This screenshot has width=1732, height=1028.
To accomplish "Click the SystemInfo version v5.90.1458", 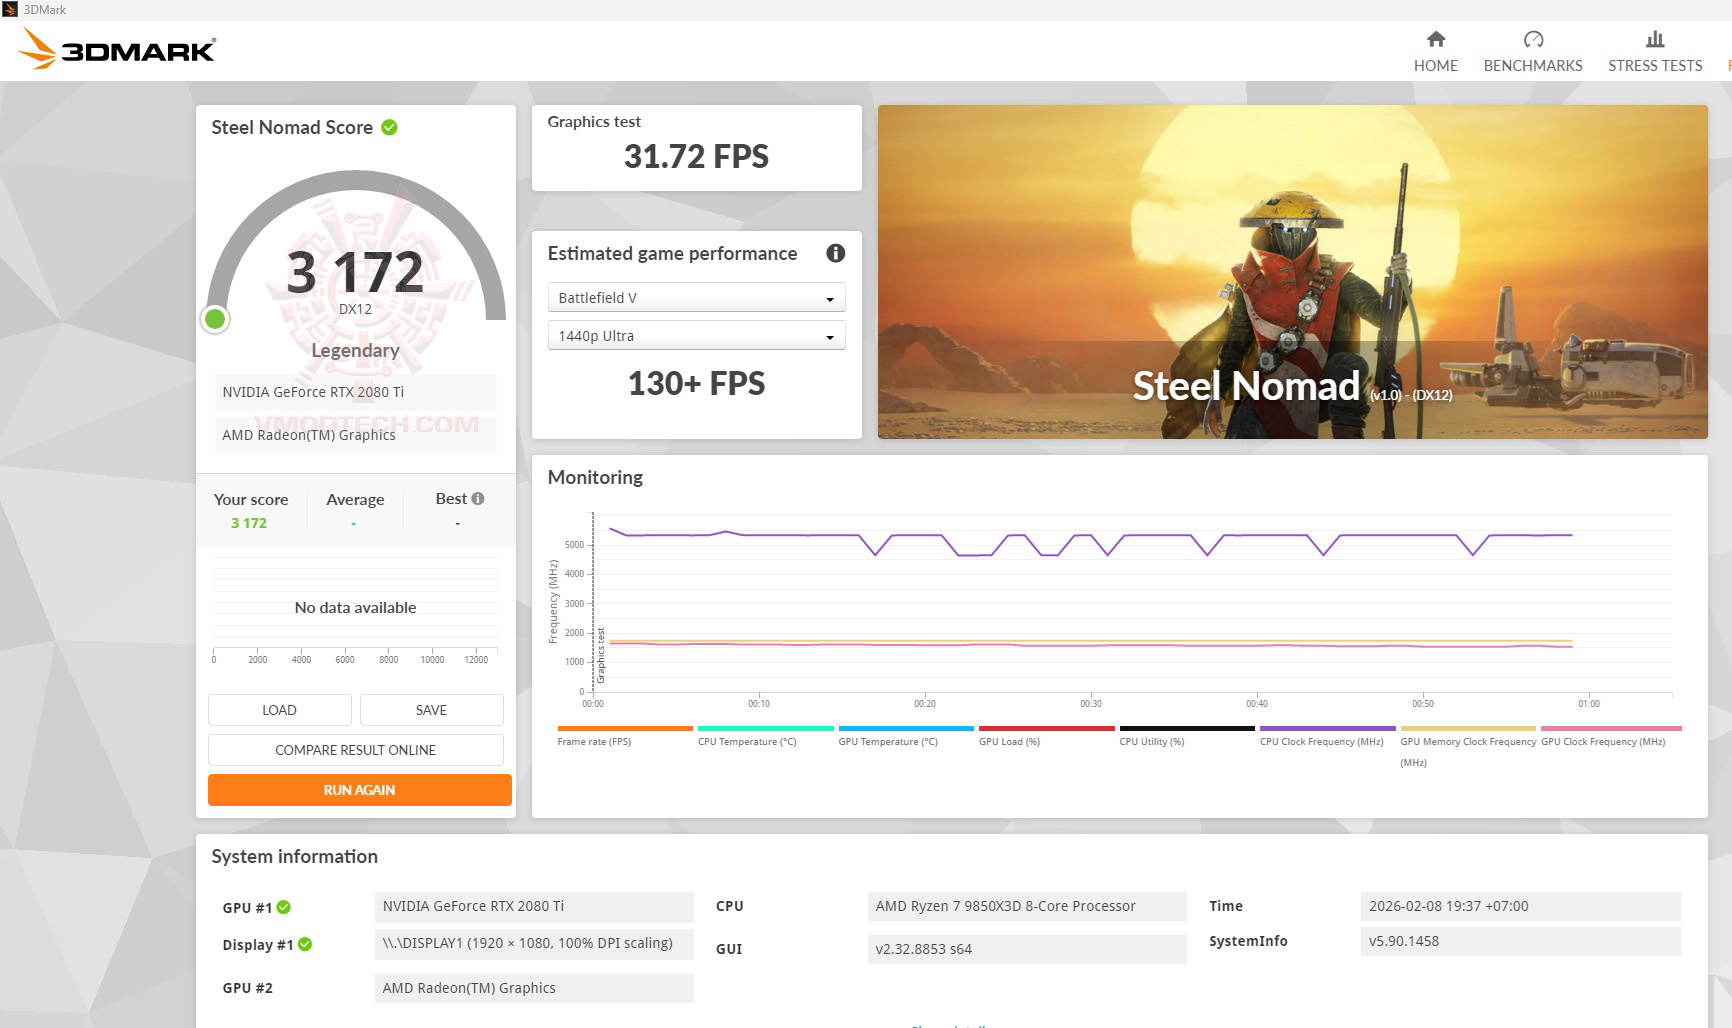I will pos(1520,941).
